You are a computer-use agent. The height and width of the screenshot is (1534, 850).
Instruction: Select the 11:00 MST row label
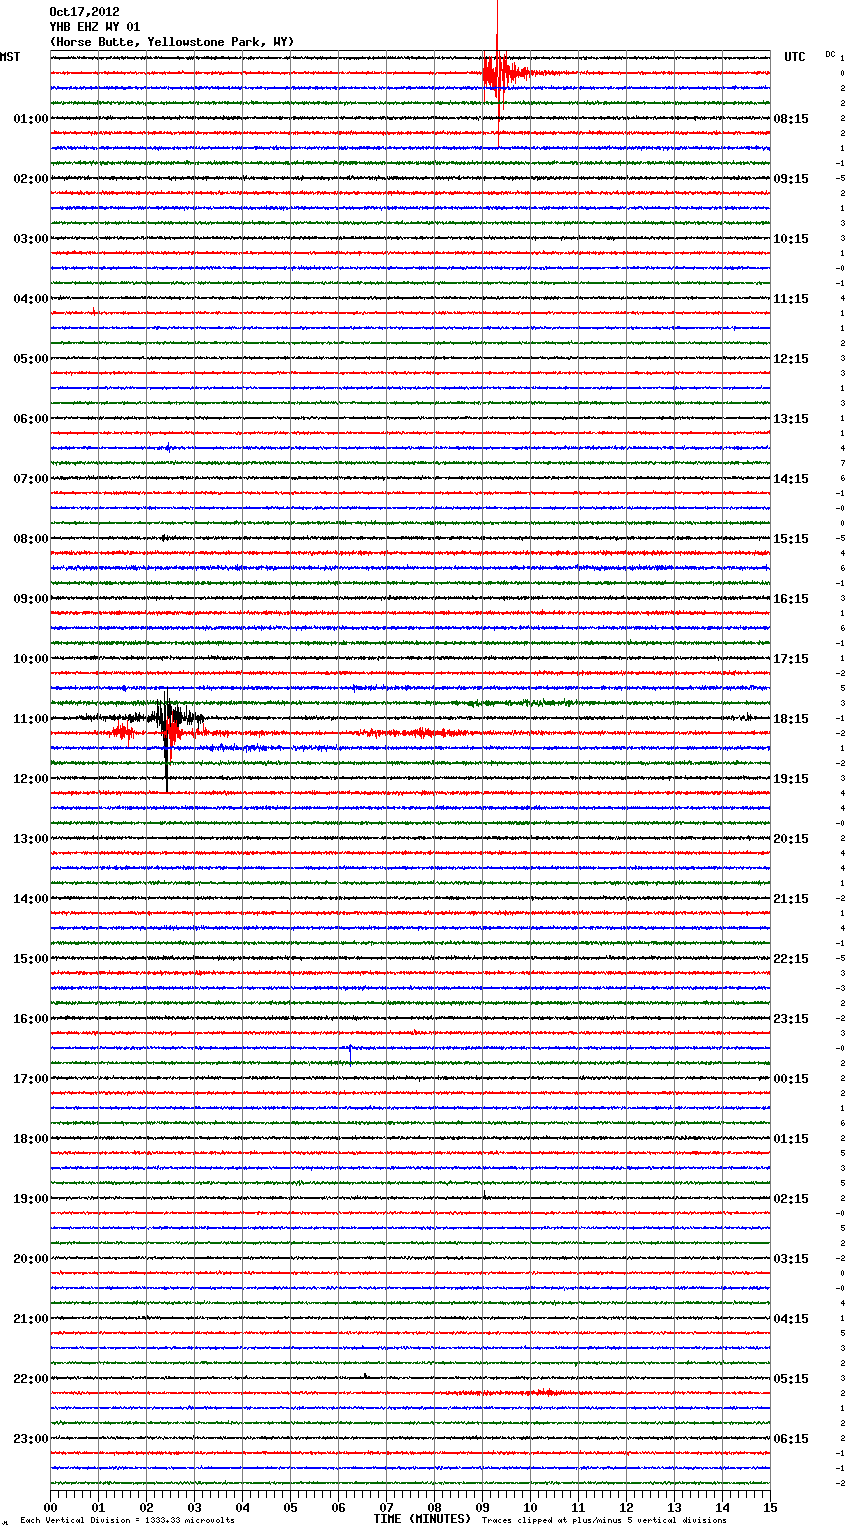(31, 719)
